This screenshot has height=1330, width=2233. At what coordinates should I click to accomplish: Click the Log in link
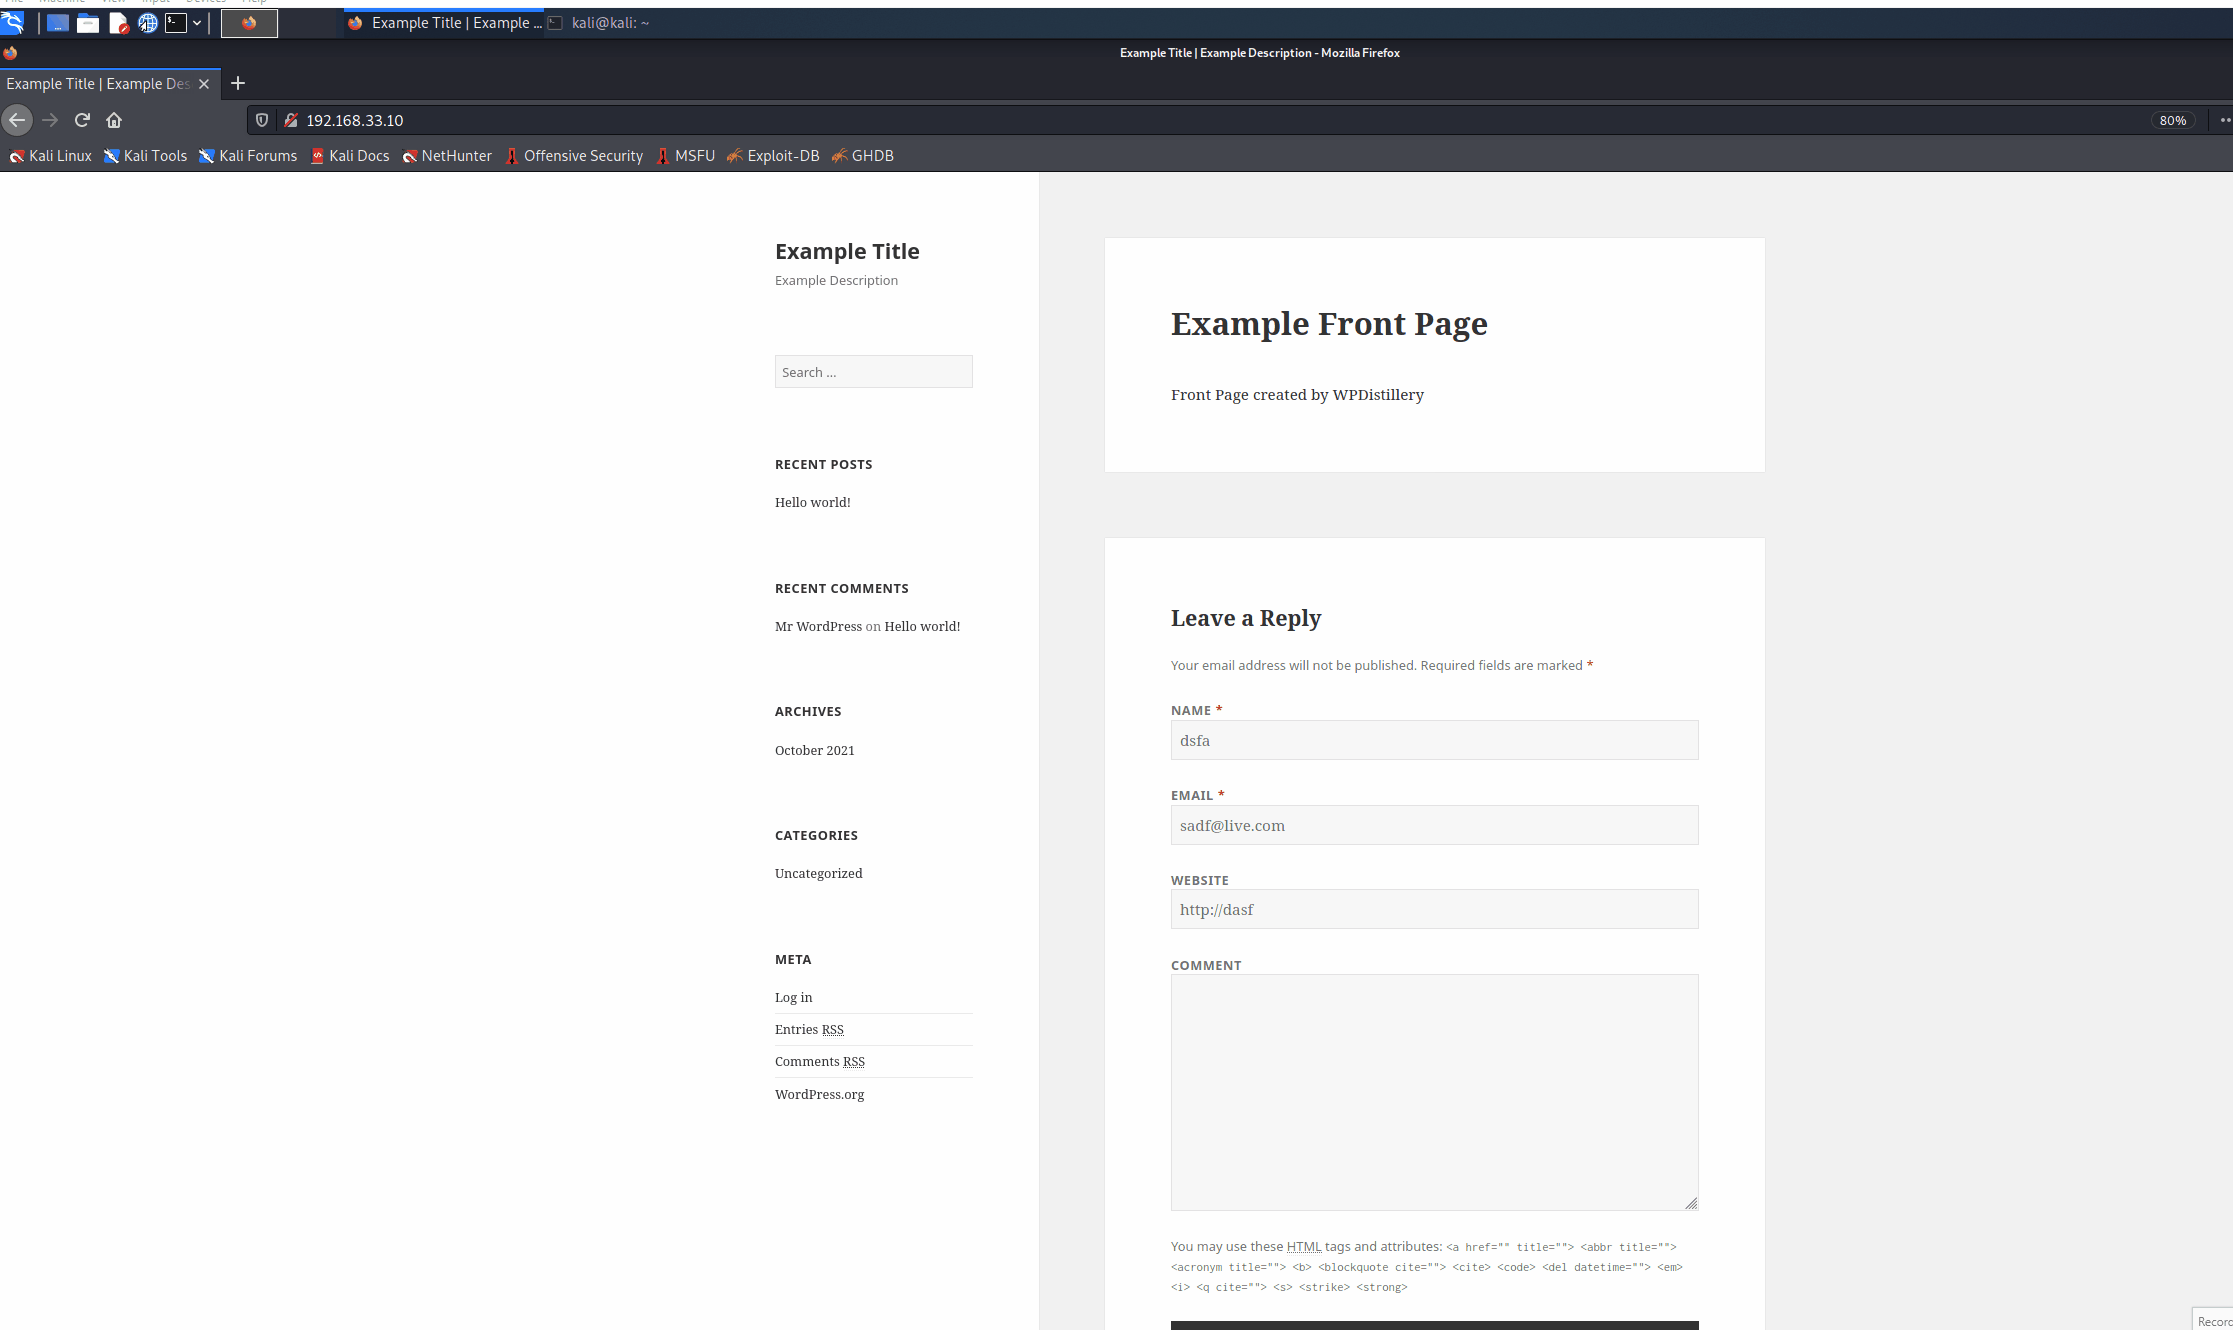(793, 997)
